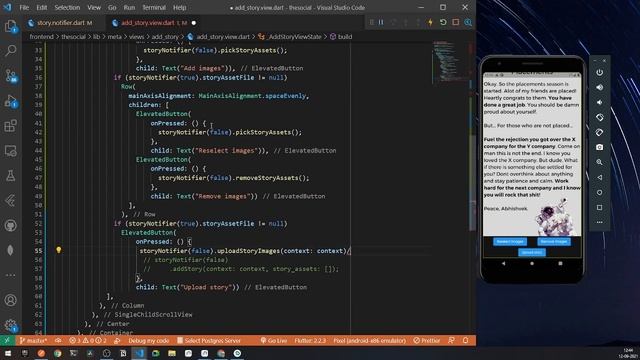Show additional views ellipsis in activity bar
This screenshot has height=360, width=640.
pyautogui.click(x=11, y=275)
